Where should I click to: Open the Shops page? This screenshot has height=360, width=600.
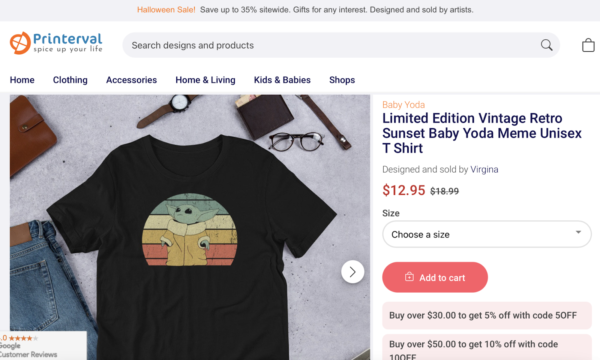click(342, 80)
